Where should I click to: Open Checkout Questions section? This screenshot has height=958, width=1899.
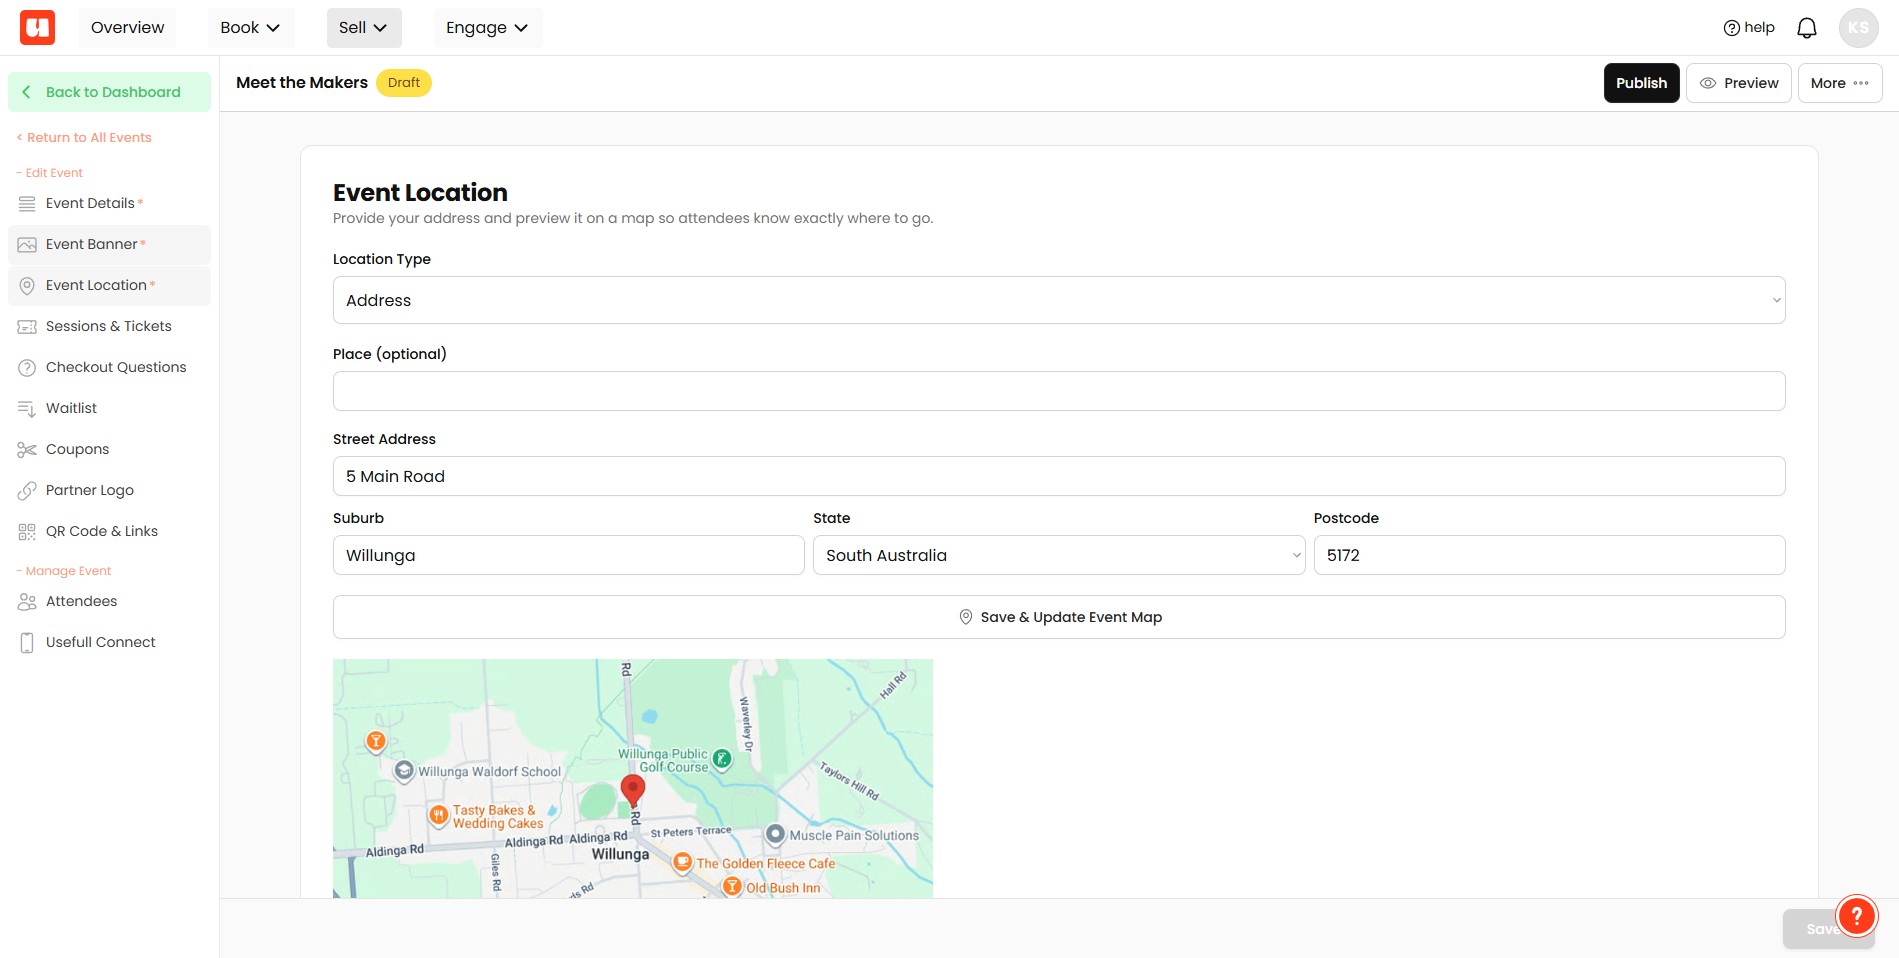coord(109,368)
